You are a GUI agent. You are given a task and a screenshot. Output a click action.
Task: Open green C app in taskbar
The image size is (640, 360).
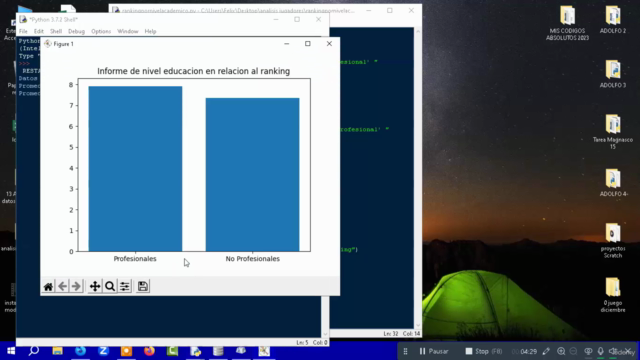pyautogui.click(x=172, y=351)
